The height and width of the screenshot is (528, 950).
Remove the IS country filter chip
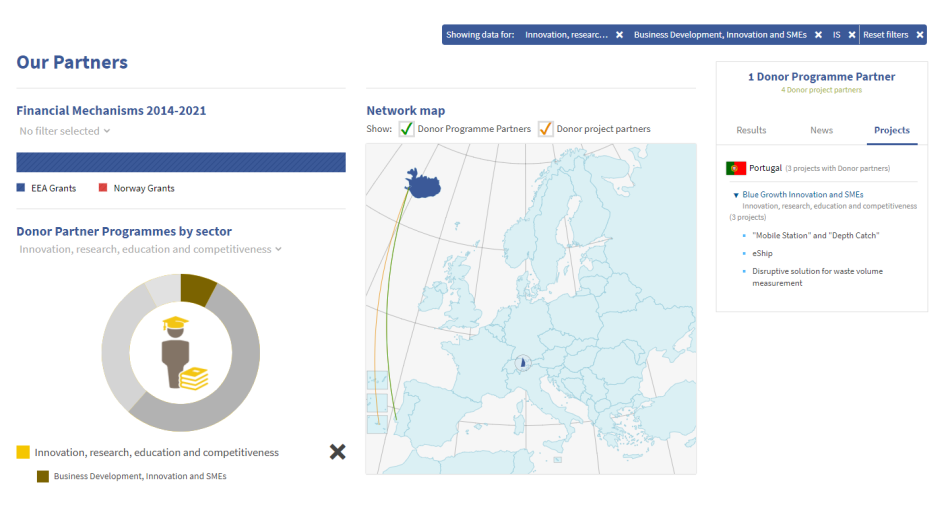[852, 35]
